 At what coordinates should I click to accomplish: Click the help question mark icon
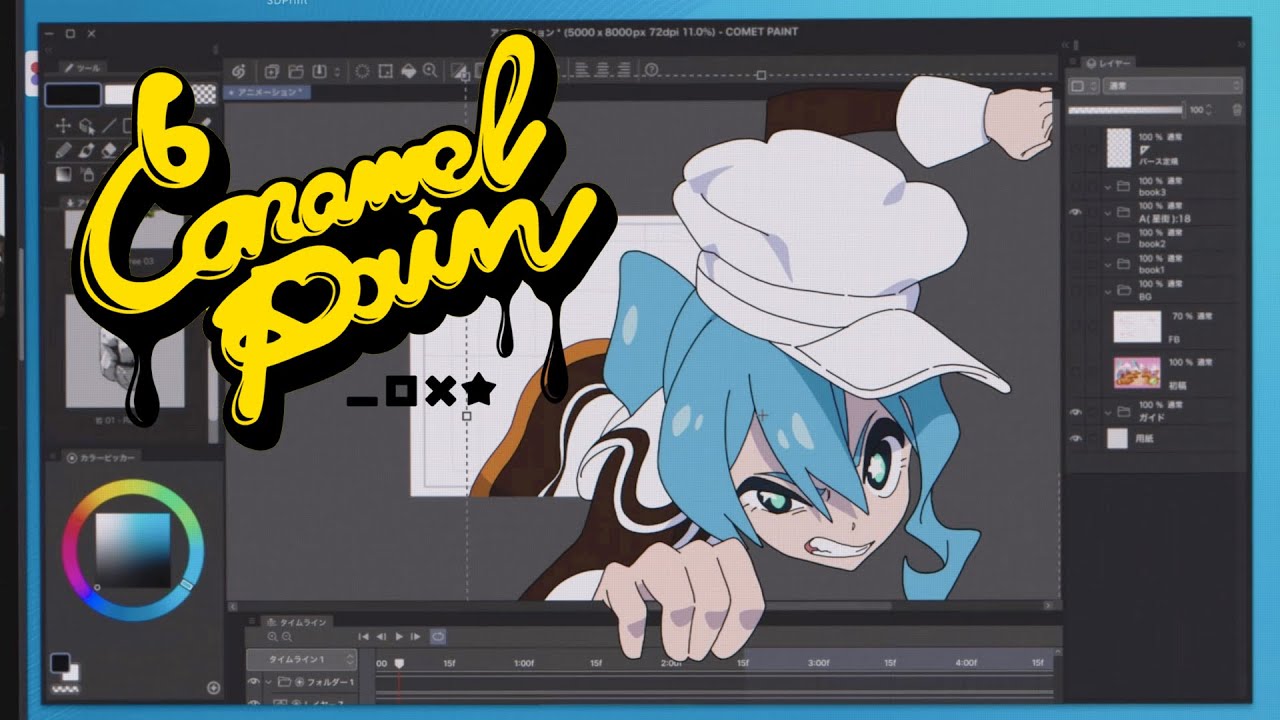click(x=652, y=71)
